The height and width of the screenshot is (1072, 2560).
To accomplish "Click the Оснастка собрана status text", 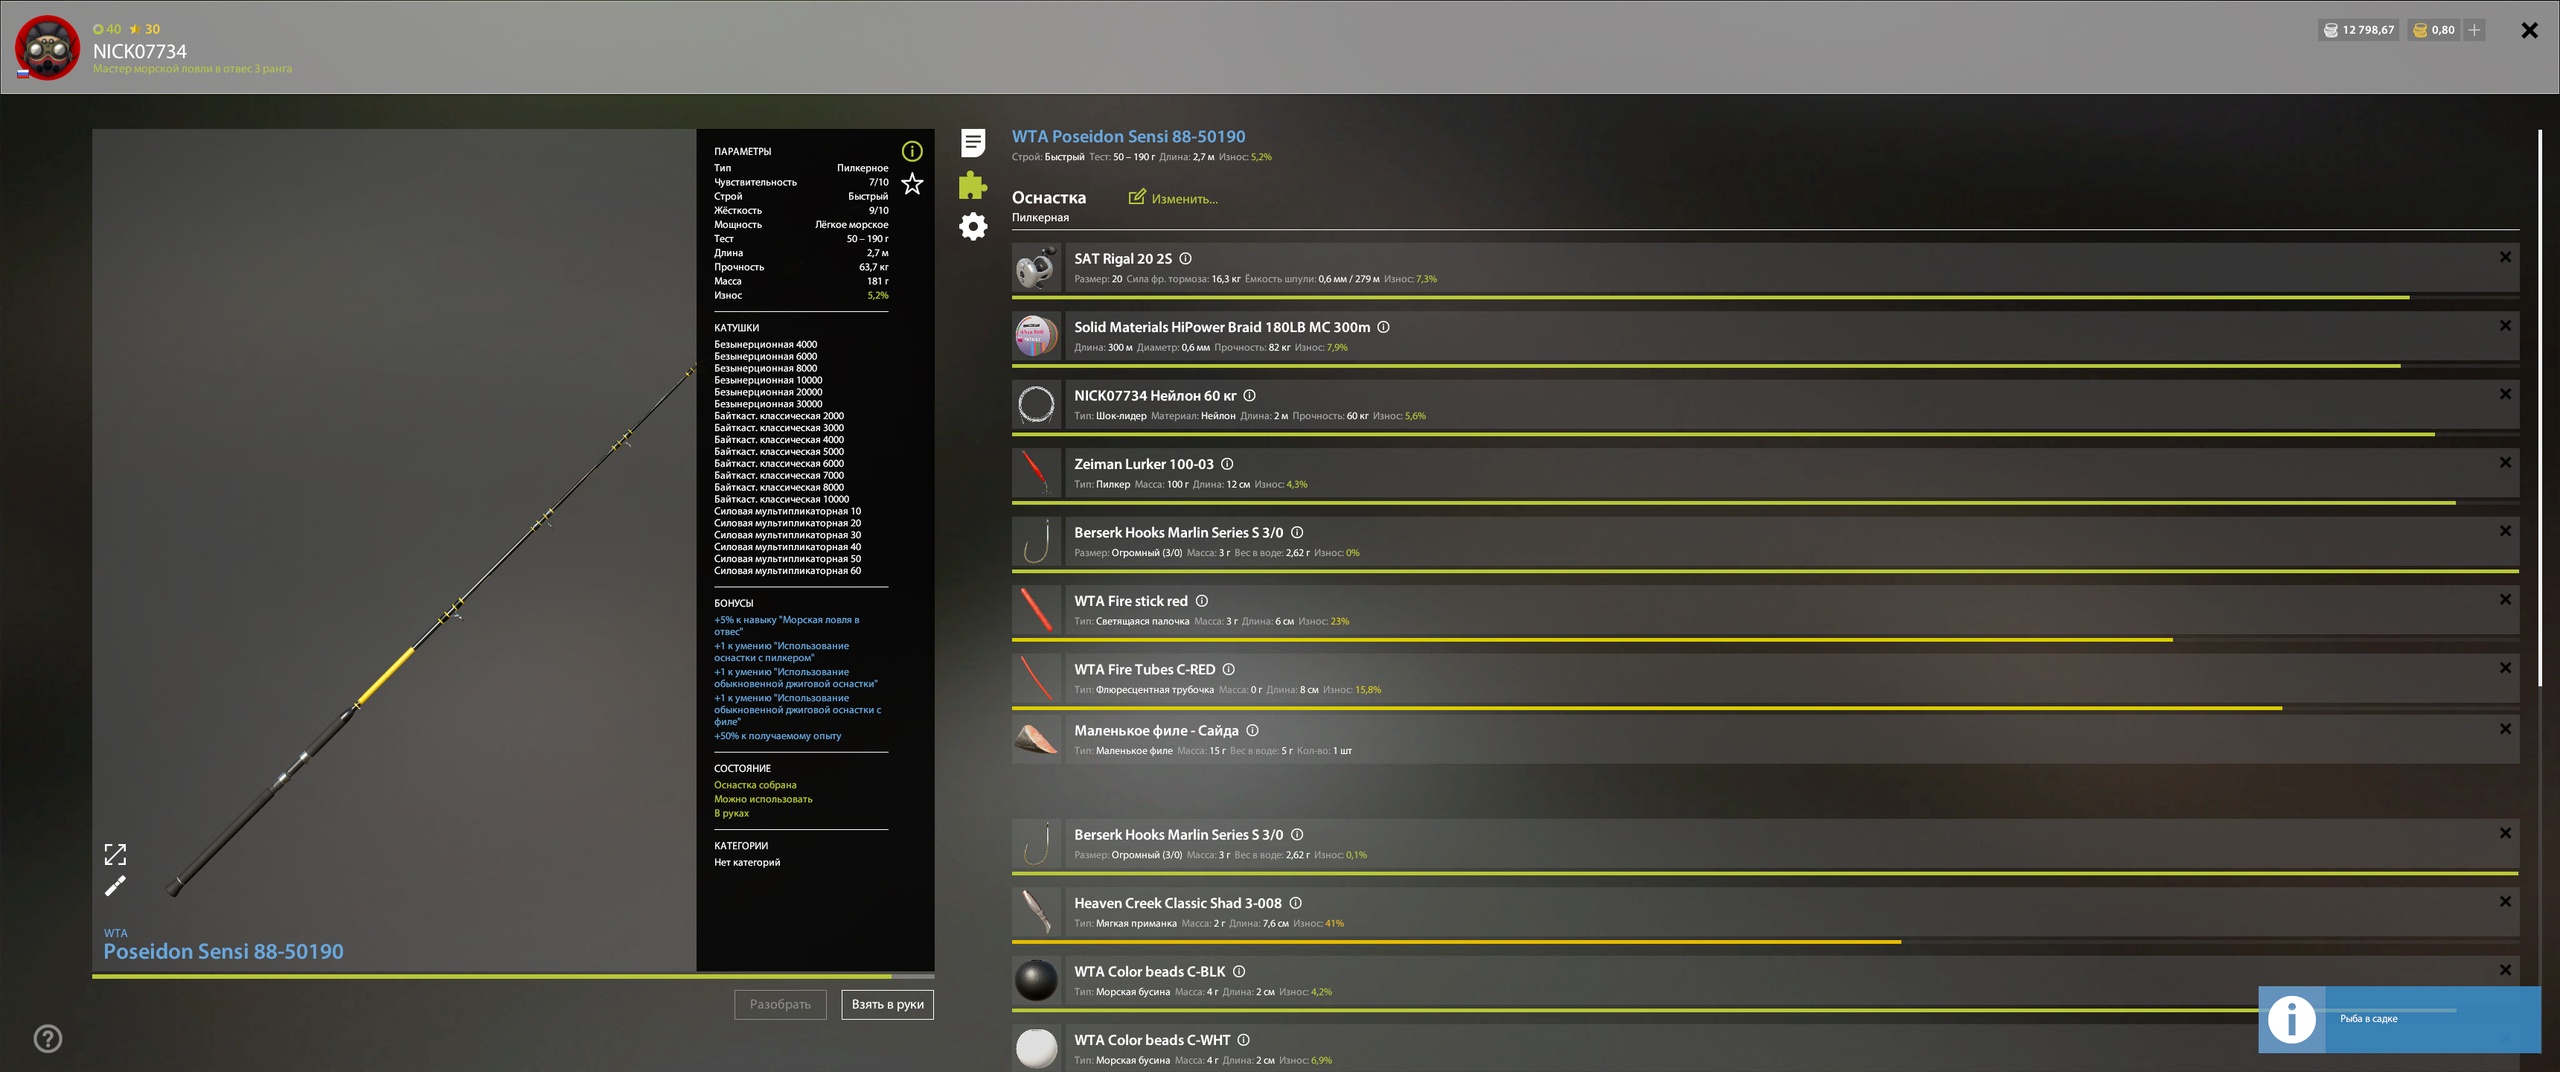I will (x=755, y=785).
